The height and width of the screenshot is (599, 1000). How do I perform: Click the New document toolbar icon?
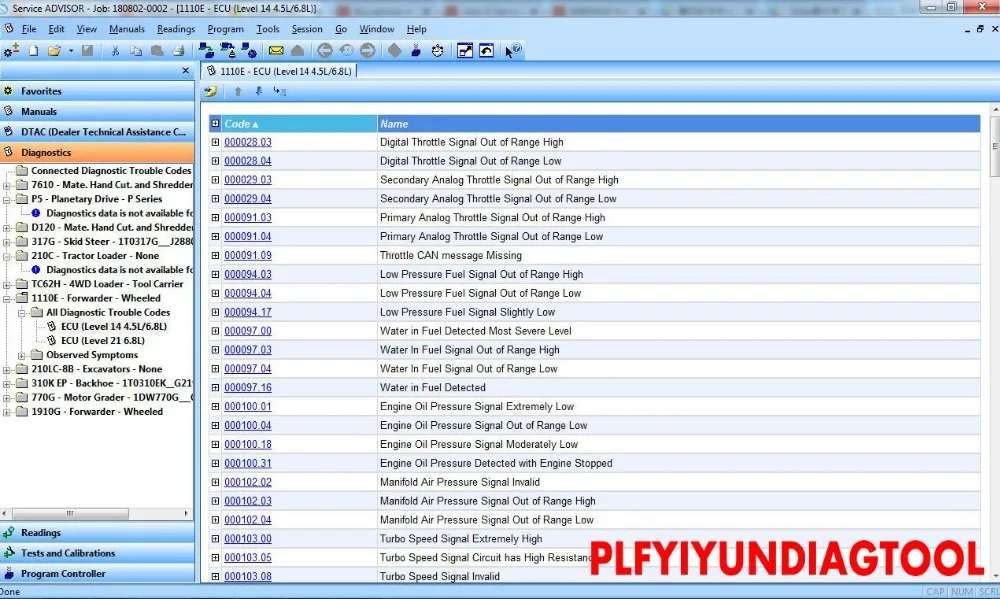click(33, 51)
